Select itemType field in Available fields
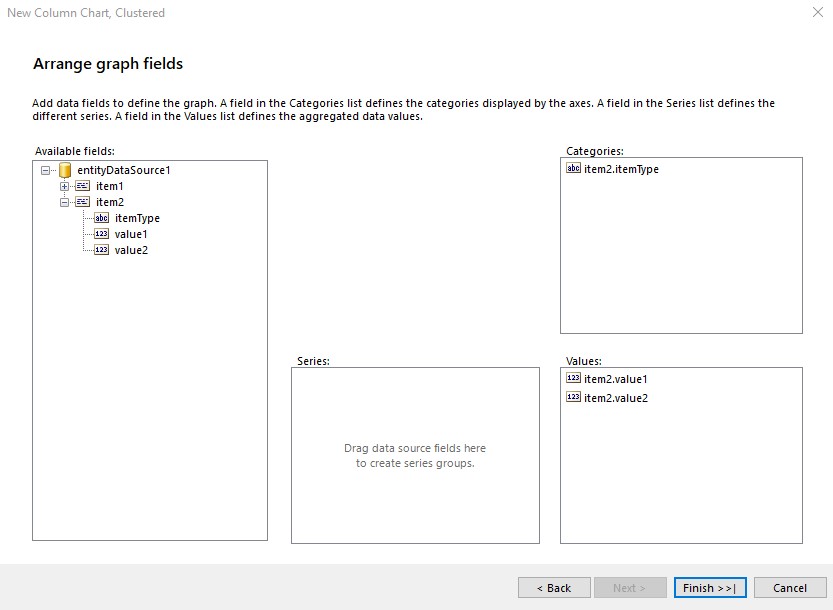This screenshot has height=610, width=833. (x=137, y=218)
